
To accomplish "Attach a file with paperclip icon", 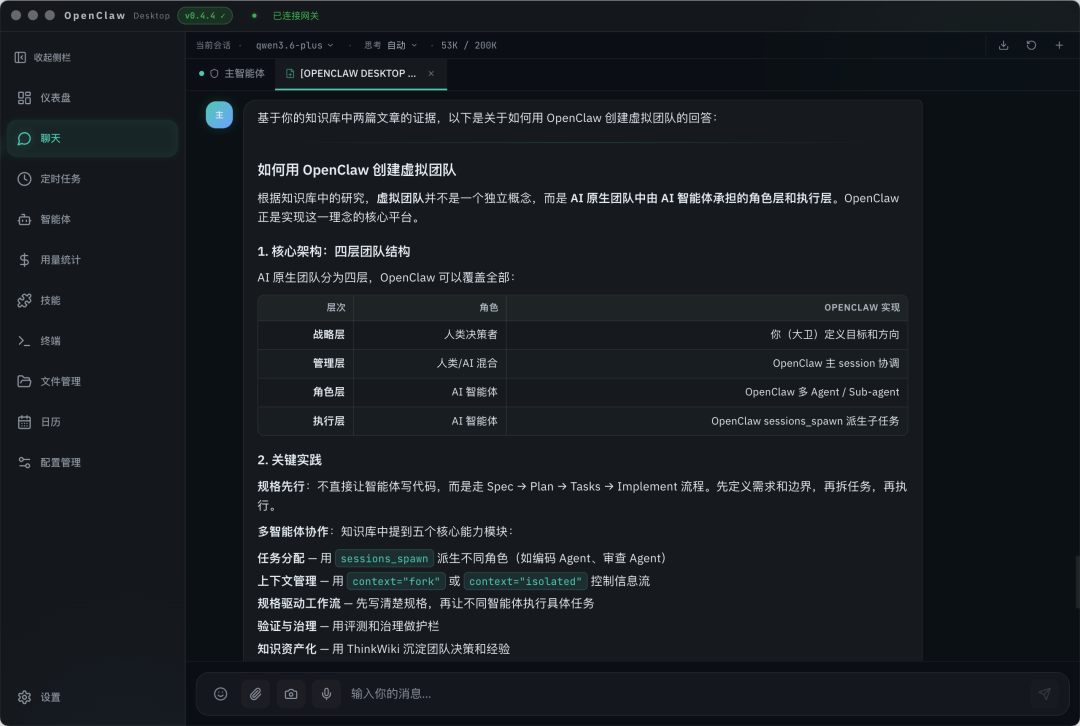I will [x=256, y=694].
